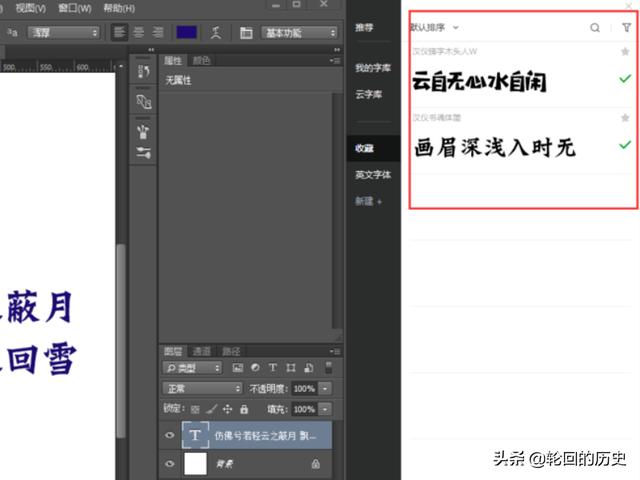Select the center align text icon
Viewport: 640px width, 480px height.
138,33
